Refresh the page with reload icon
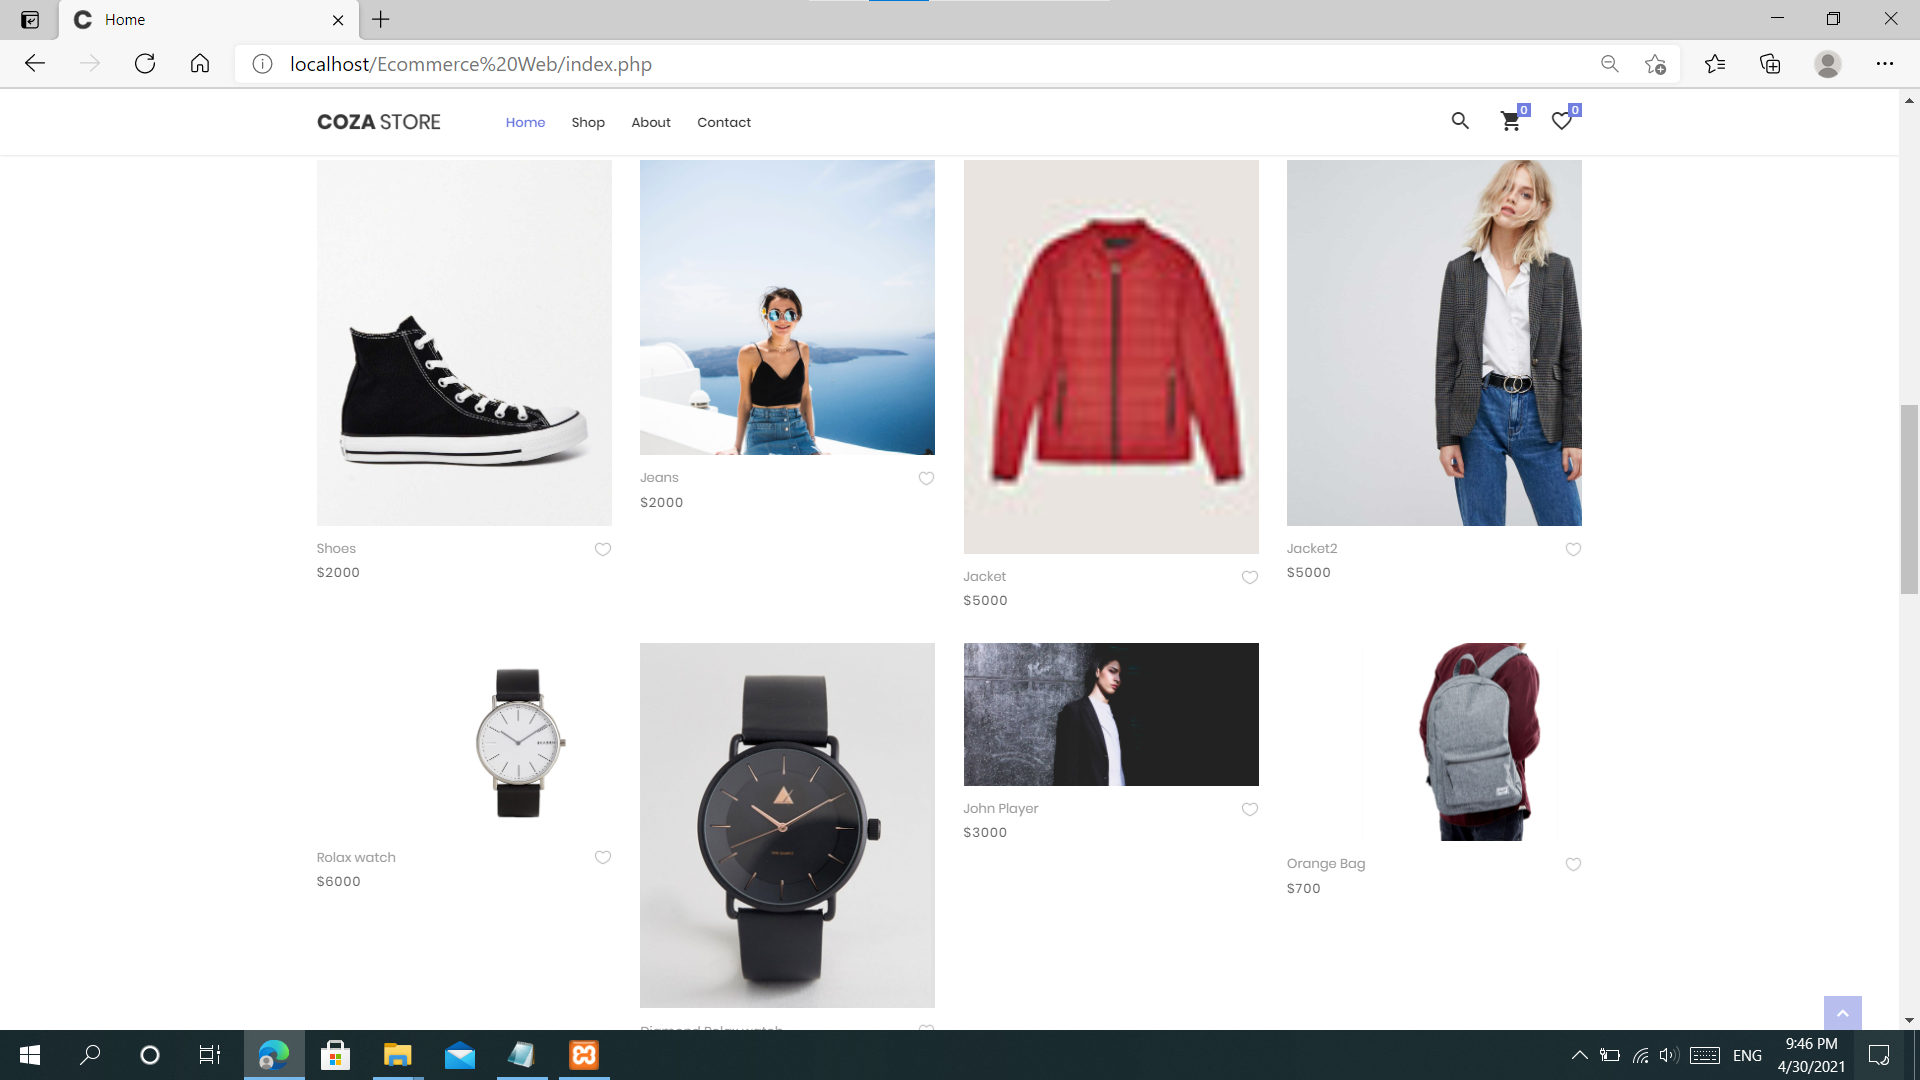1920x1080 pixels. tap(145, 64)
